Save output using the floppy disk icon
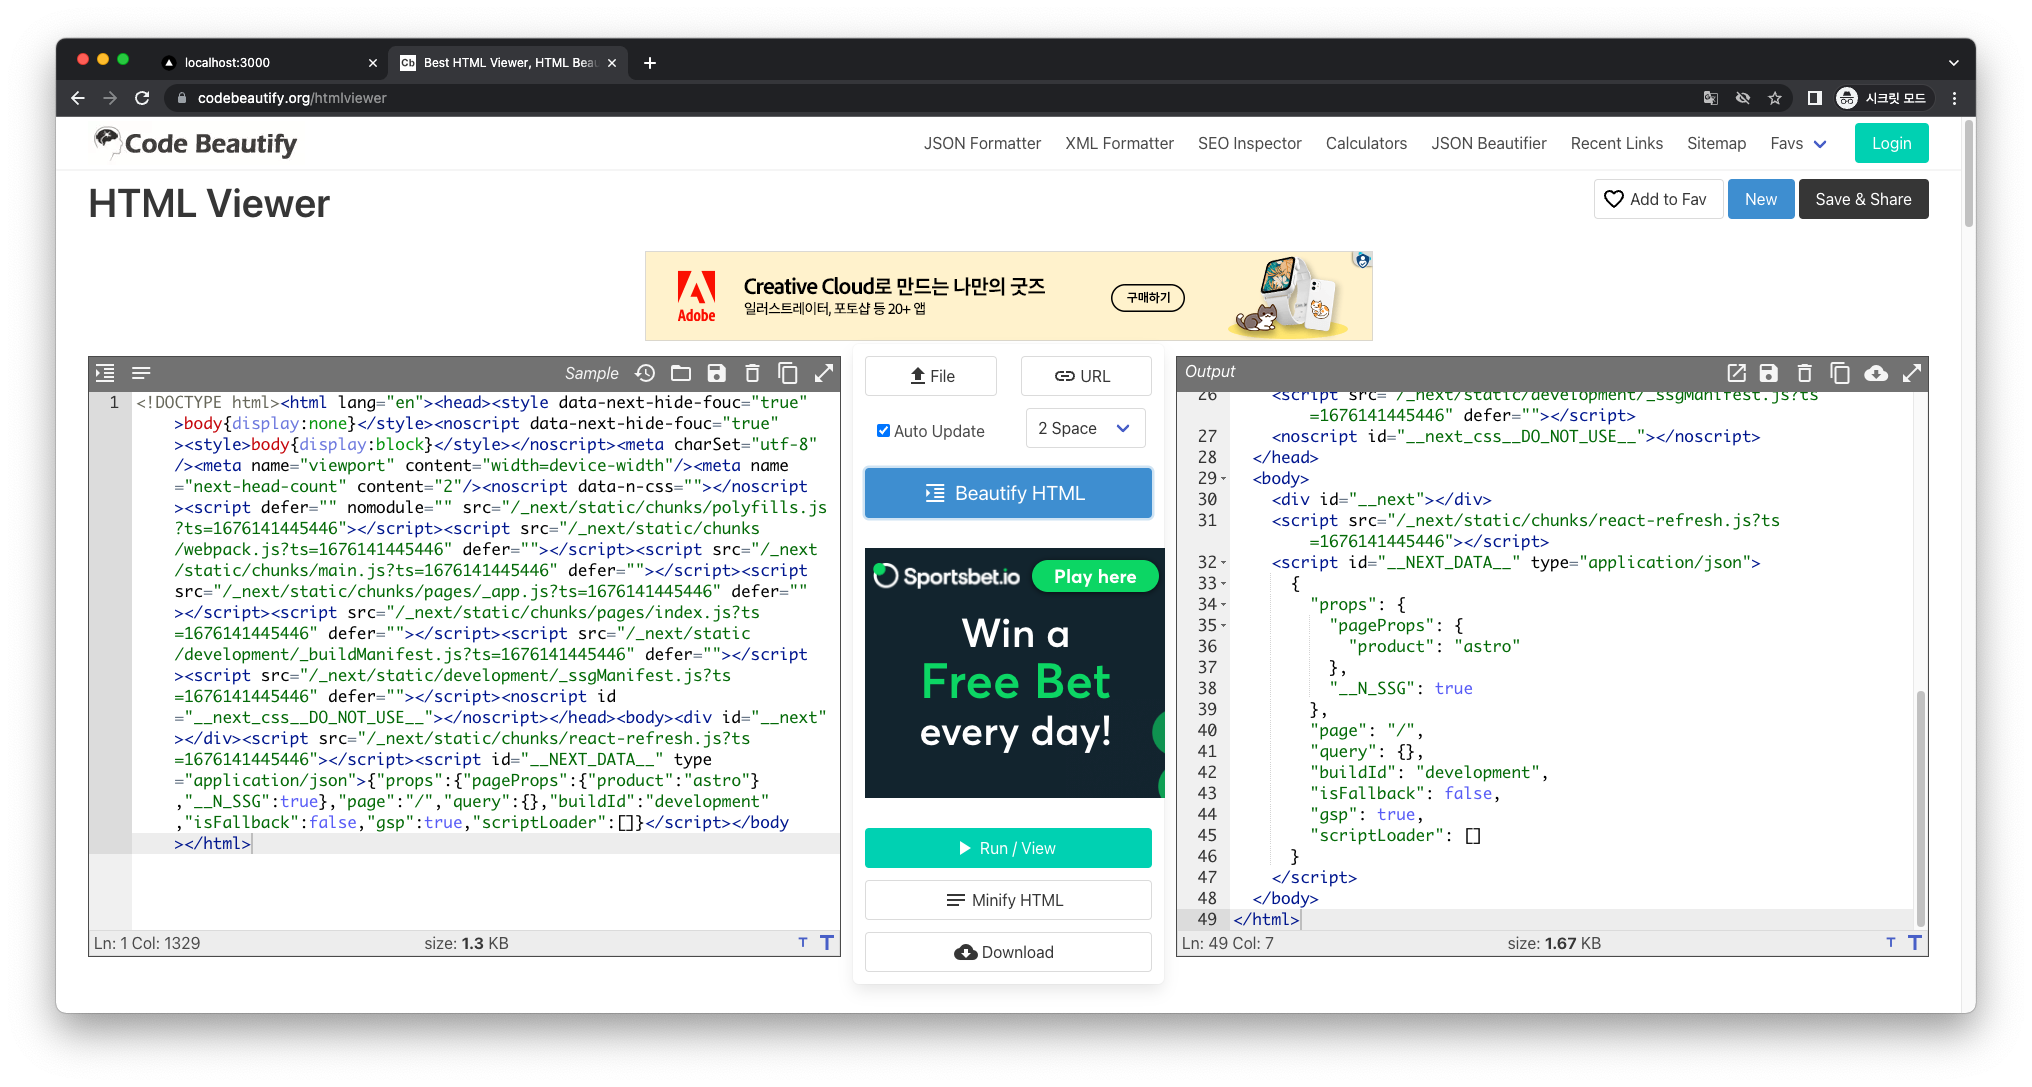This screenshot has width=2032, height=1087. (1769, 373)
